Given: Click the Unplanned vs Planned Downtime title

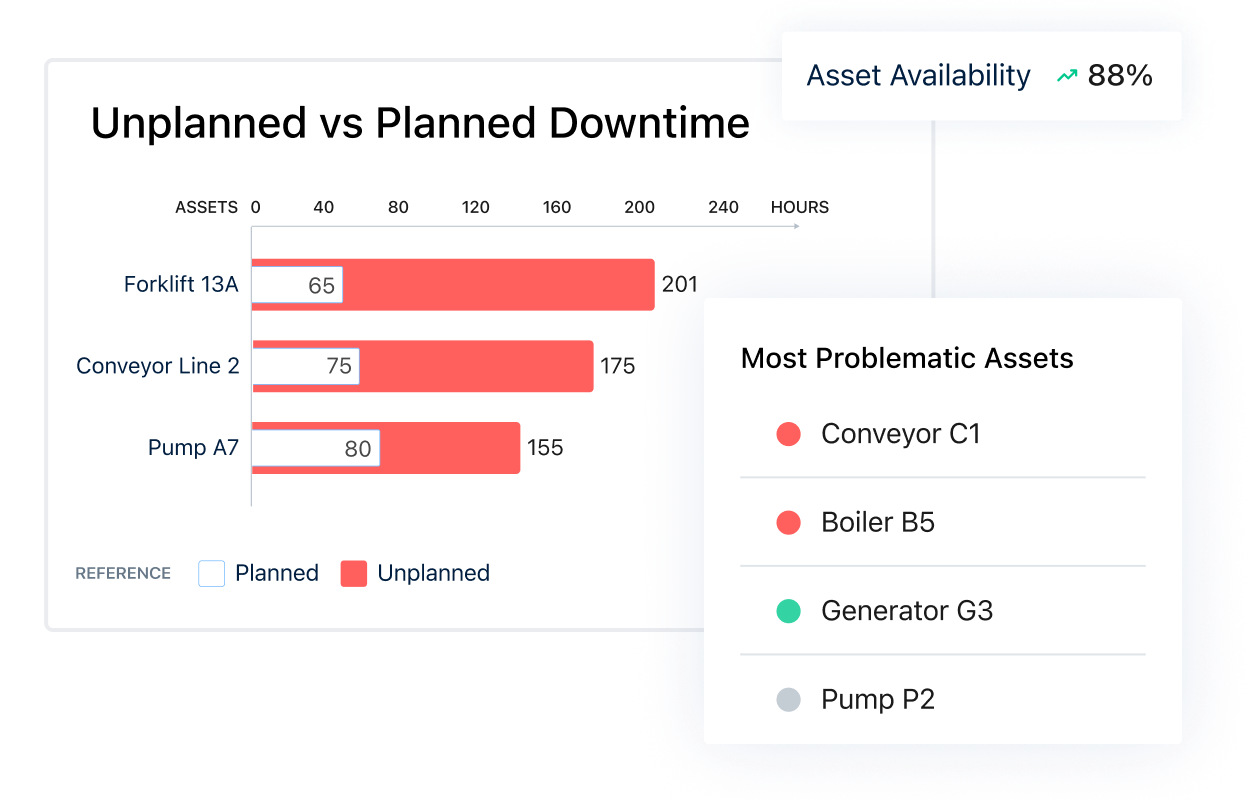Looking at the screenshot, I should [x=420, y=123].
